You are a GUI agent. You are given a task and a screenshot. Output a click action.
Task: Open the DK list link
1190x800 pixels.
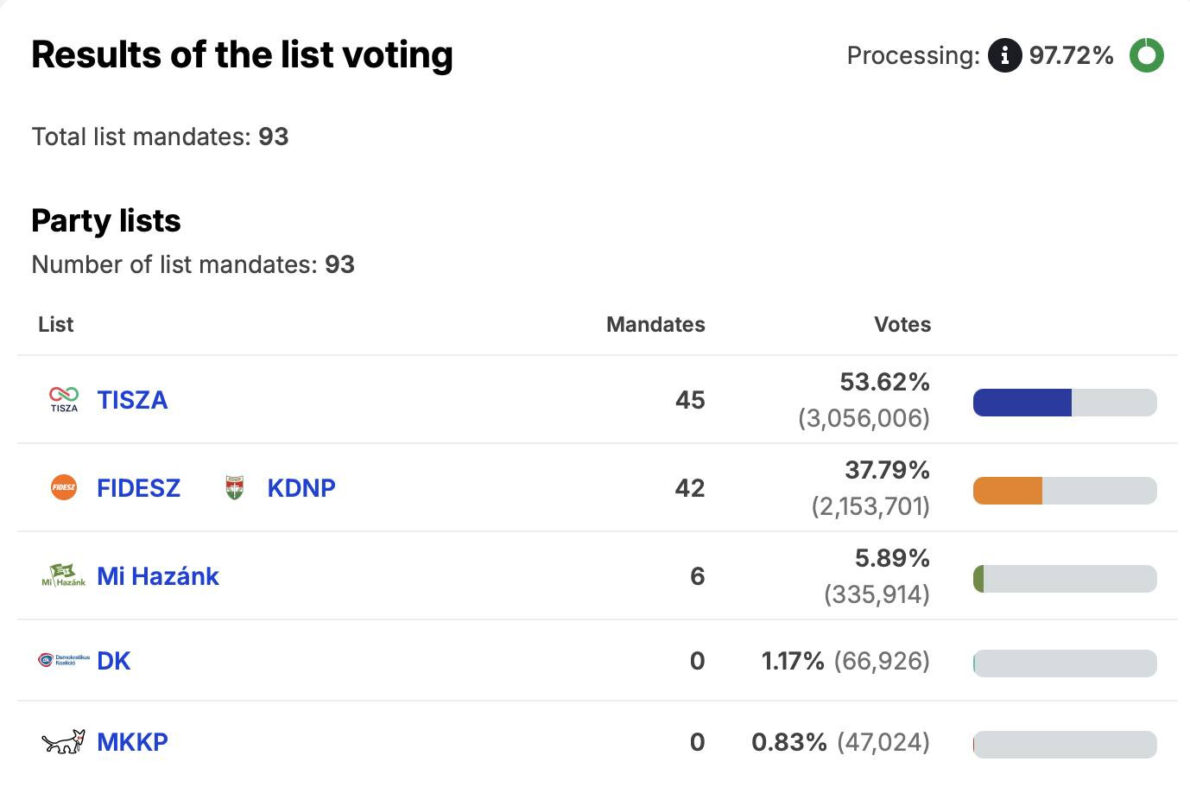click(x=114, y=660)
